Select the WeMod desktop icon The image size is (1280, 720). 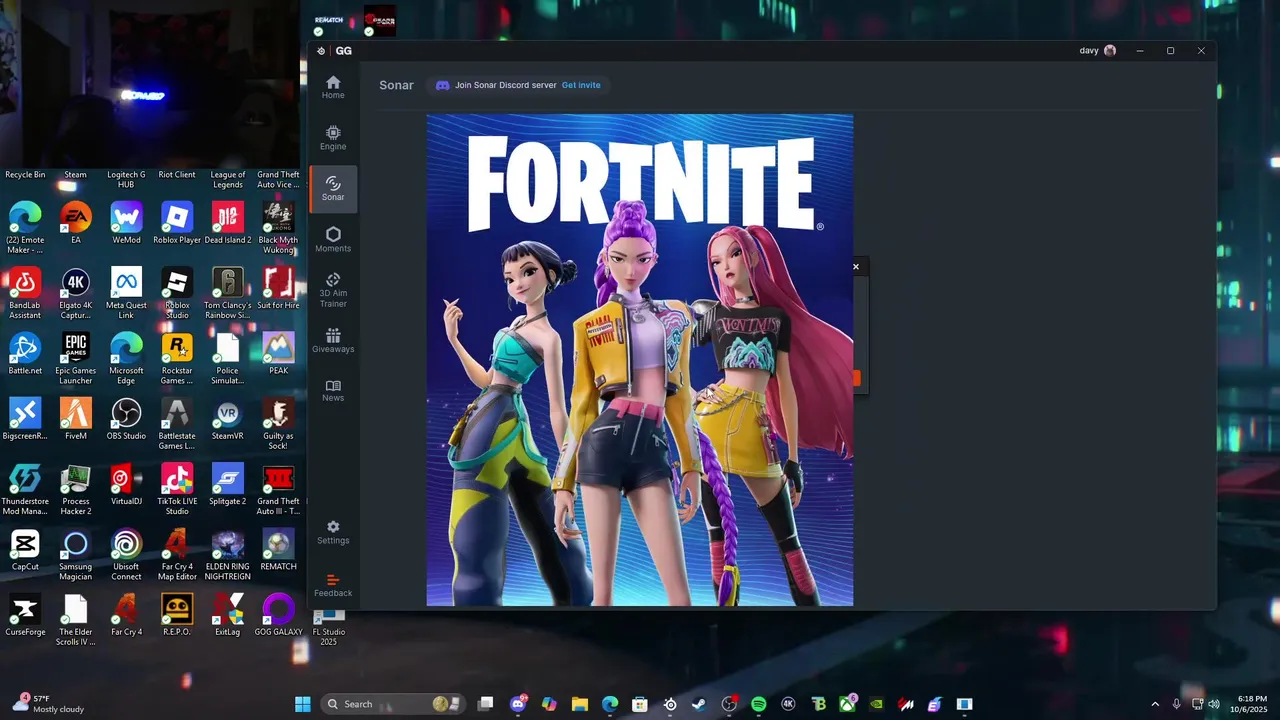pos(126,223)
